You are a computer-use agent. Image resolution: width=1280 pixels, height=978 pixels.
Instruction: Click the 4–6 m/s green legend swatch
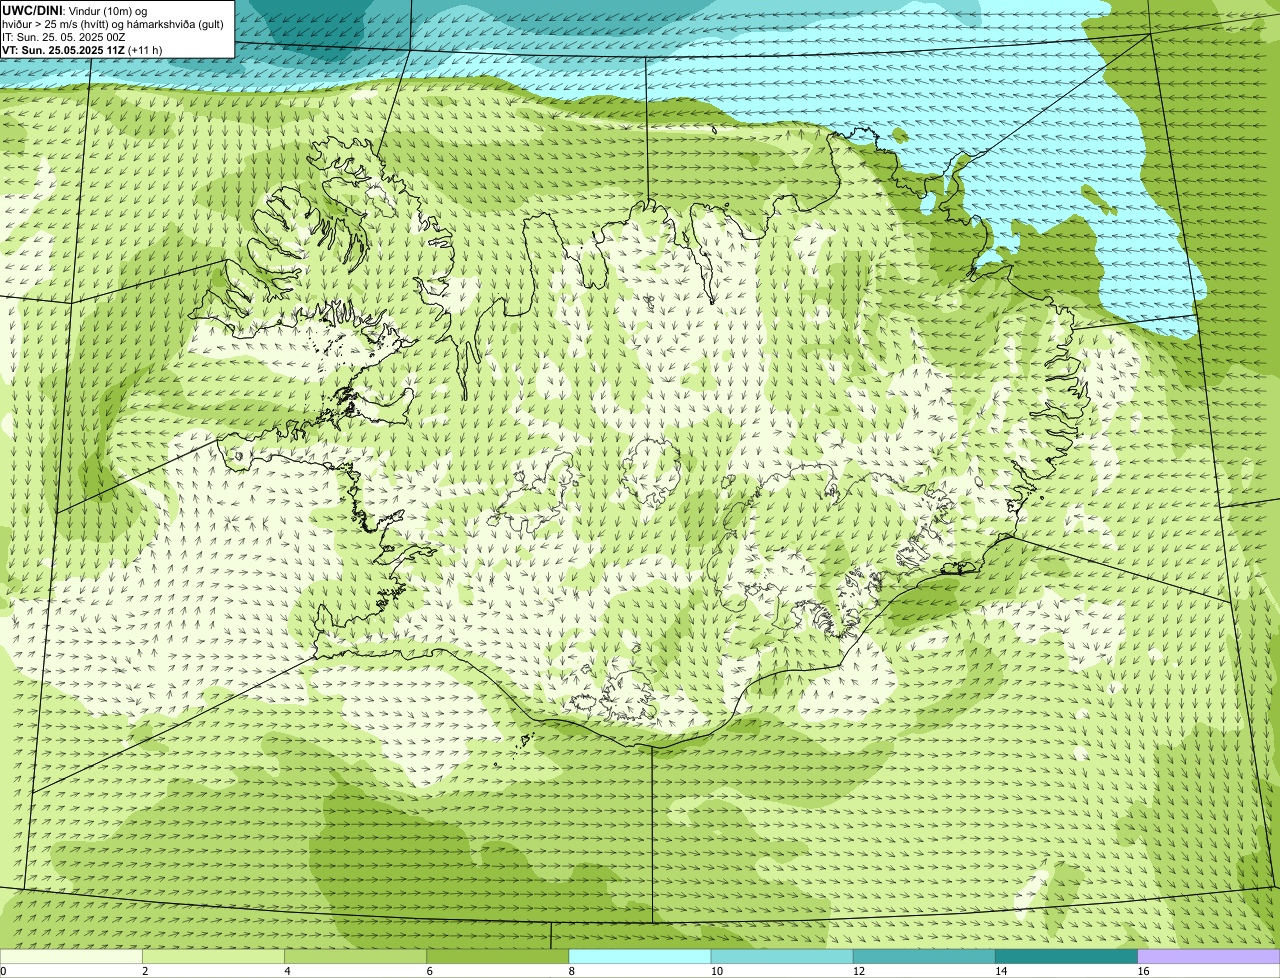pyautogui.click(x=355, y=956)
